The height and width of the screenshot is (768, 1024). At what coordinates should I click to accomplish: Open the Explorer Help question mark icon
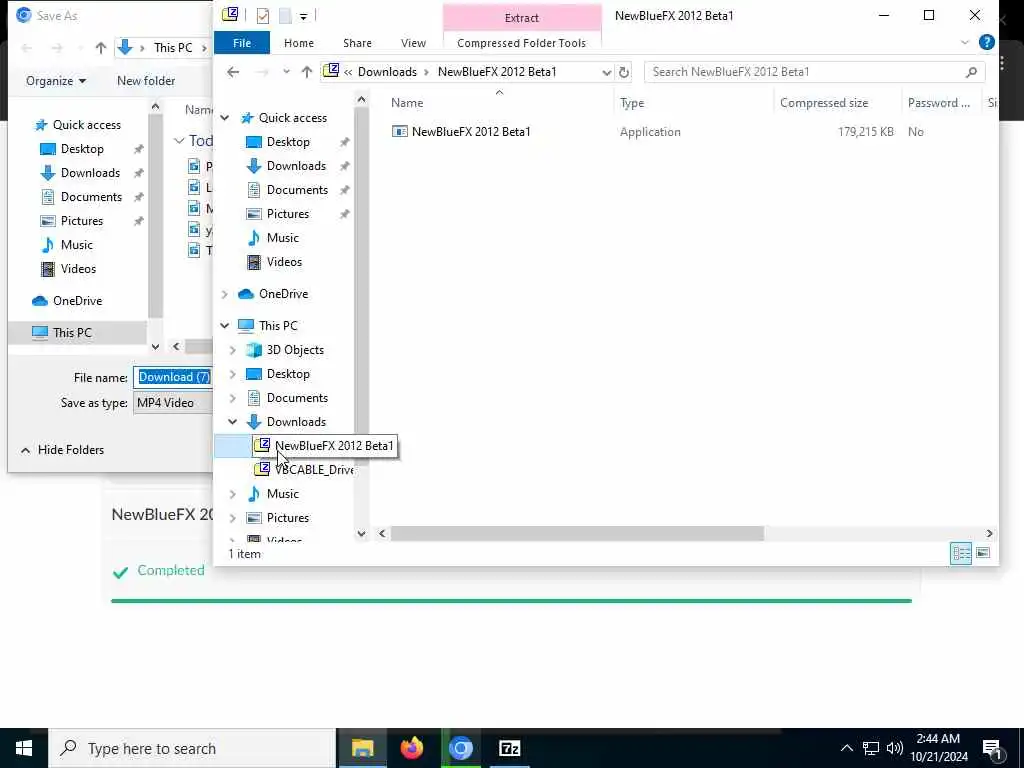coord(987,42)
